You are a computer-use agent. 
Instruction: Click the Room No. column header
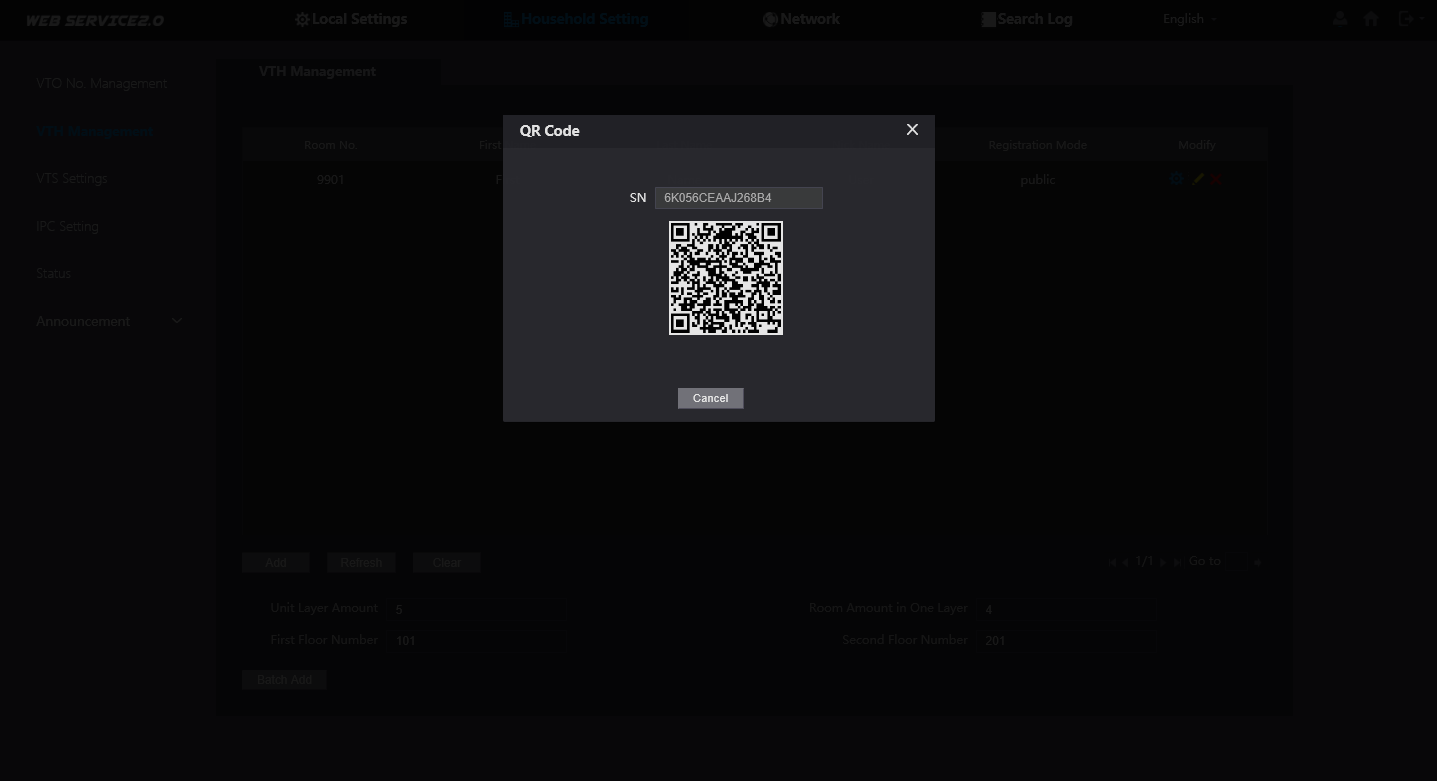click(x=330, y=145)
